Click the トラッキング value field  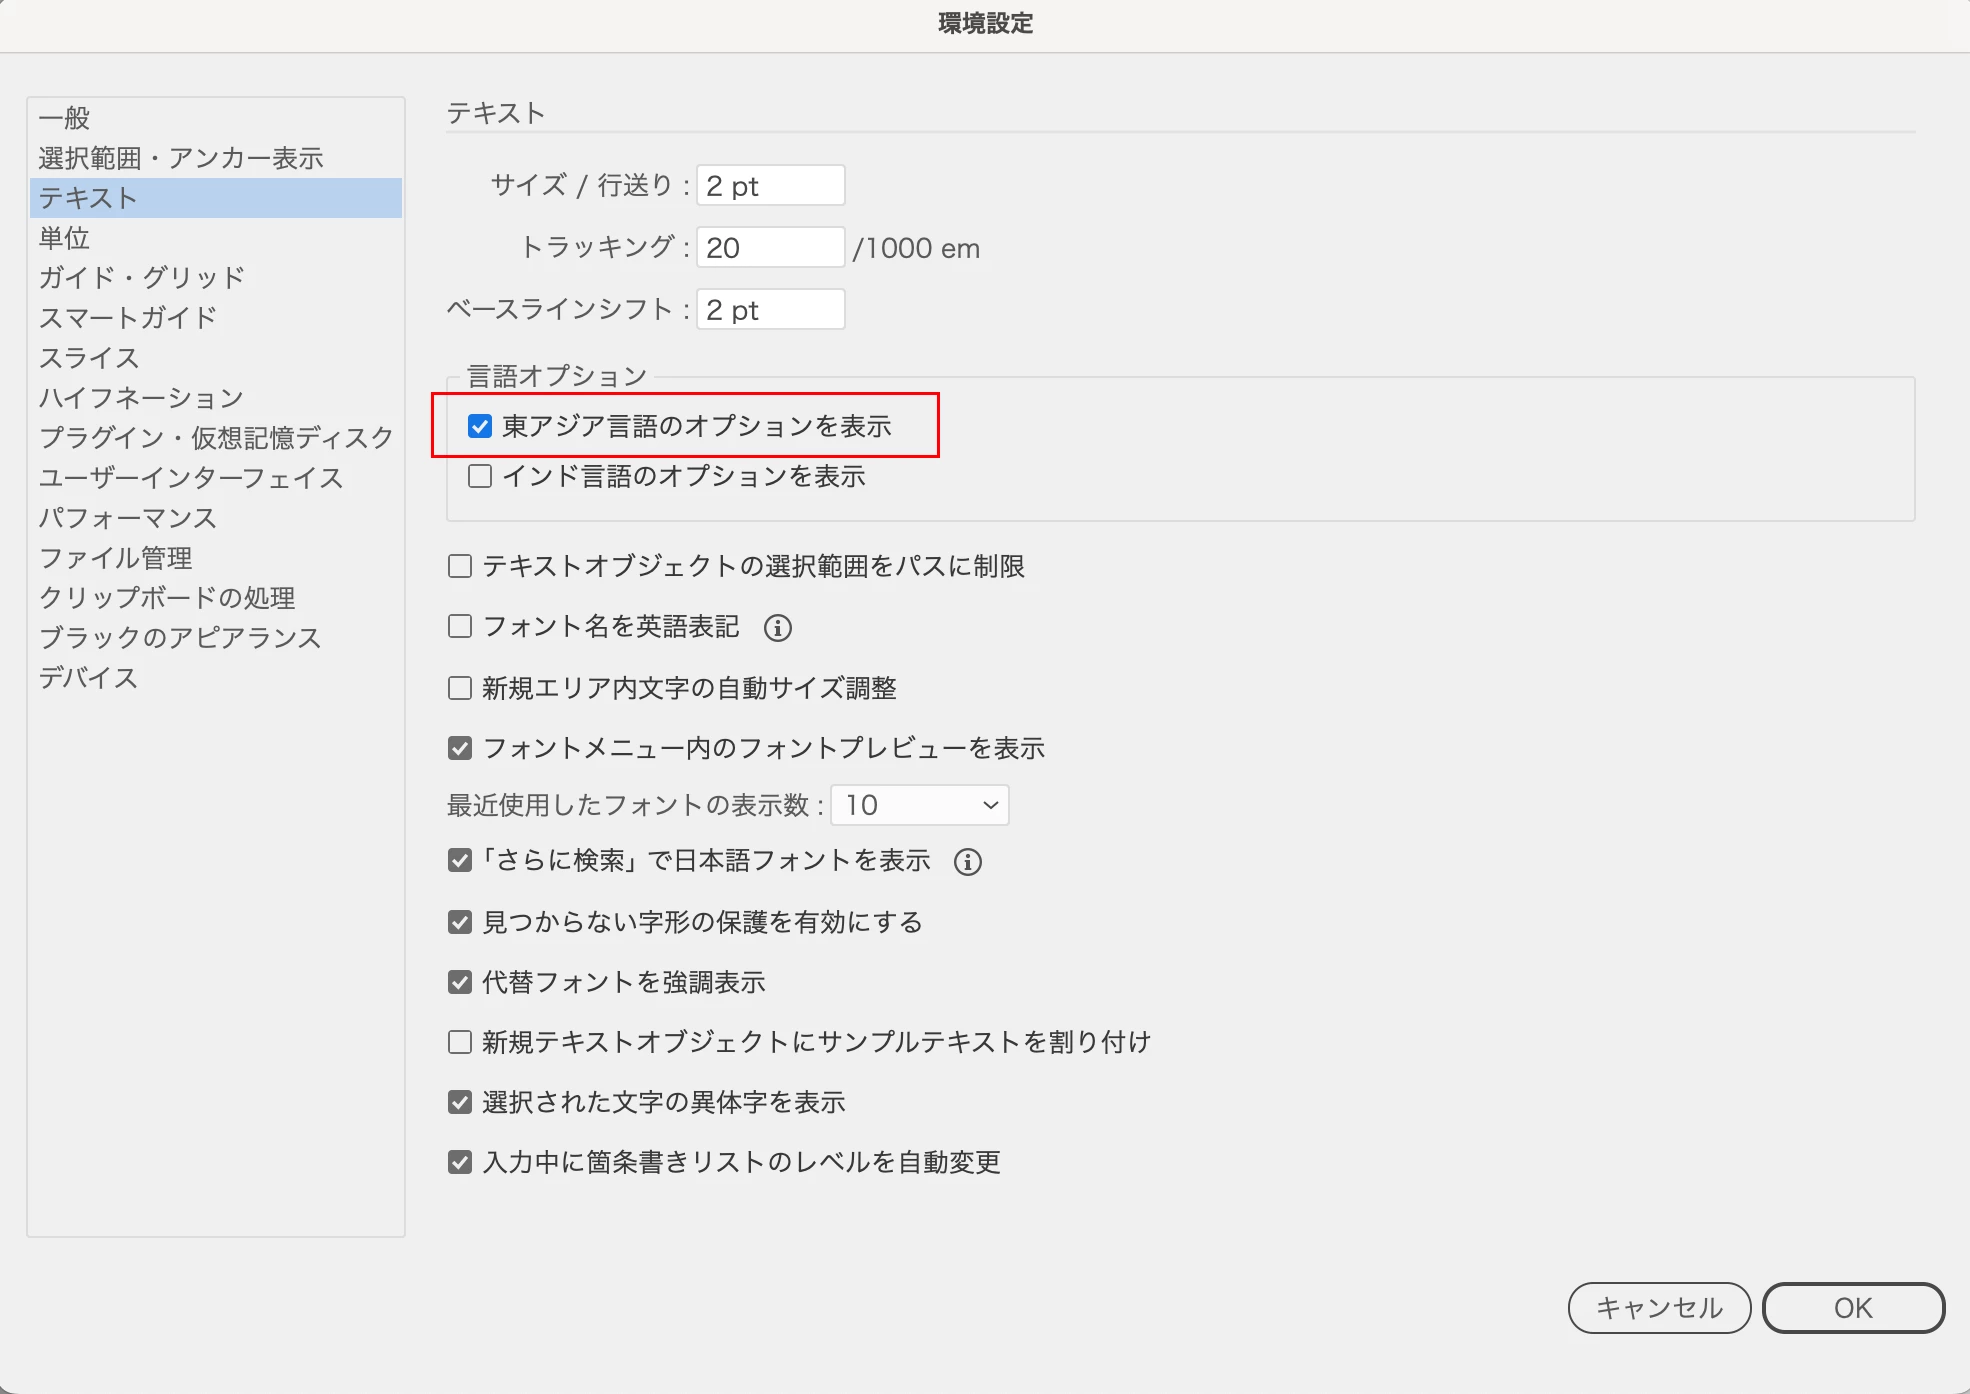pos(770,248)
